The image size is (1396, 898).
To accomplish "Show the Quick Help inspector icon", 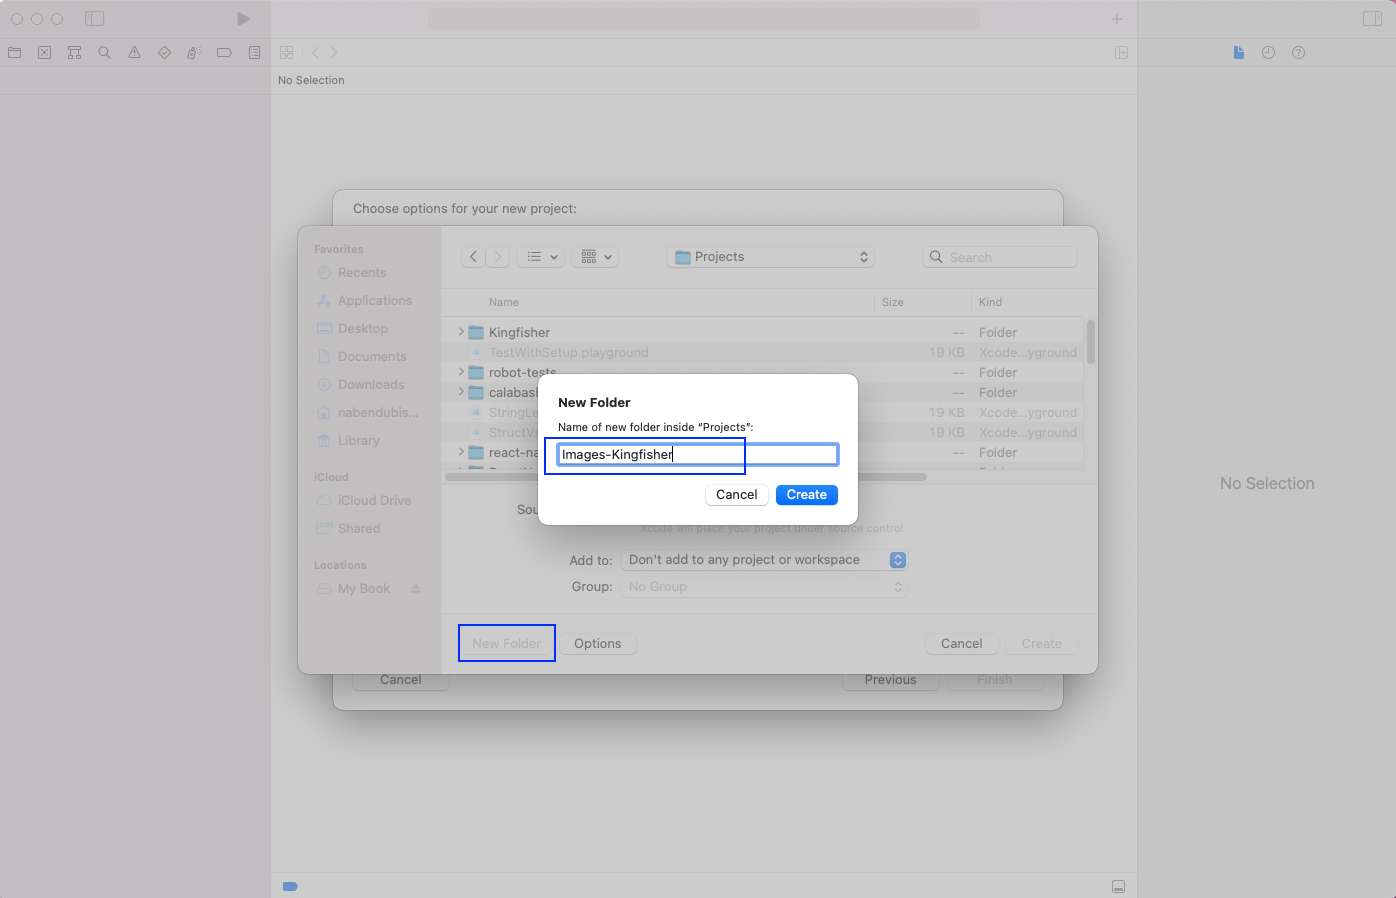I will coord(1298,53).
